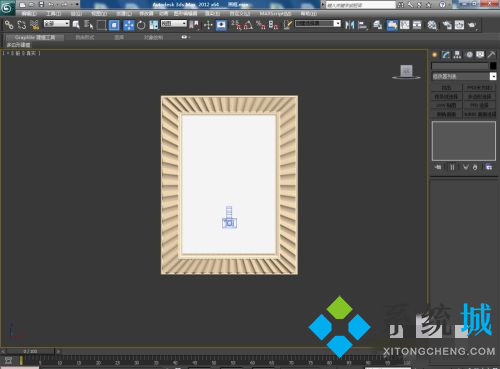Open the selection filter dropdown 全部
This screenshot has height=369, width=500.
point(57,24)
